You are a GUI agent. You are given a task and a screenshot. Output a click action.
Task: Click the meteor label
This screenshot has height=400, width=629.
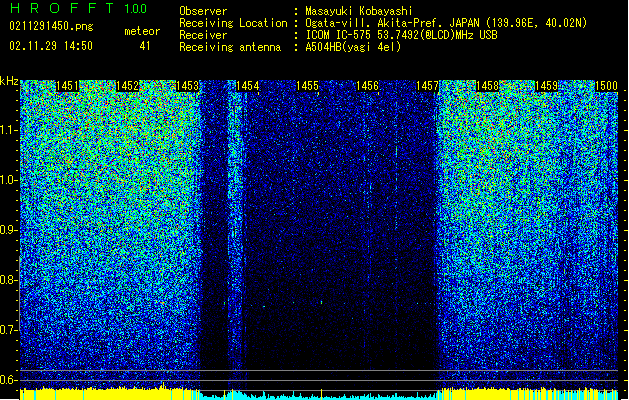tap(142, 31)
